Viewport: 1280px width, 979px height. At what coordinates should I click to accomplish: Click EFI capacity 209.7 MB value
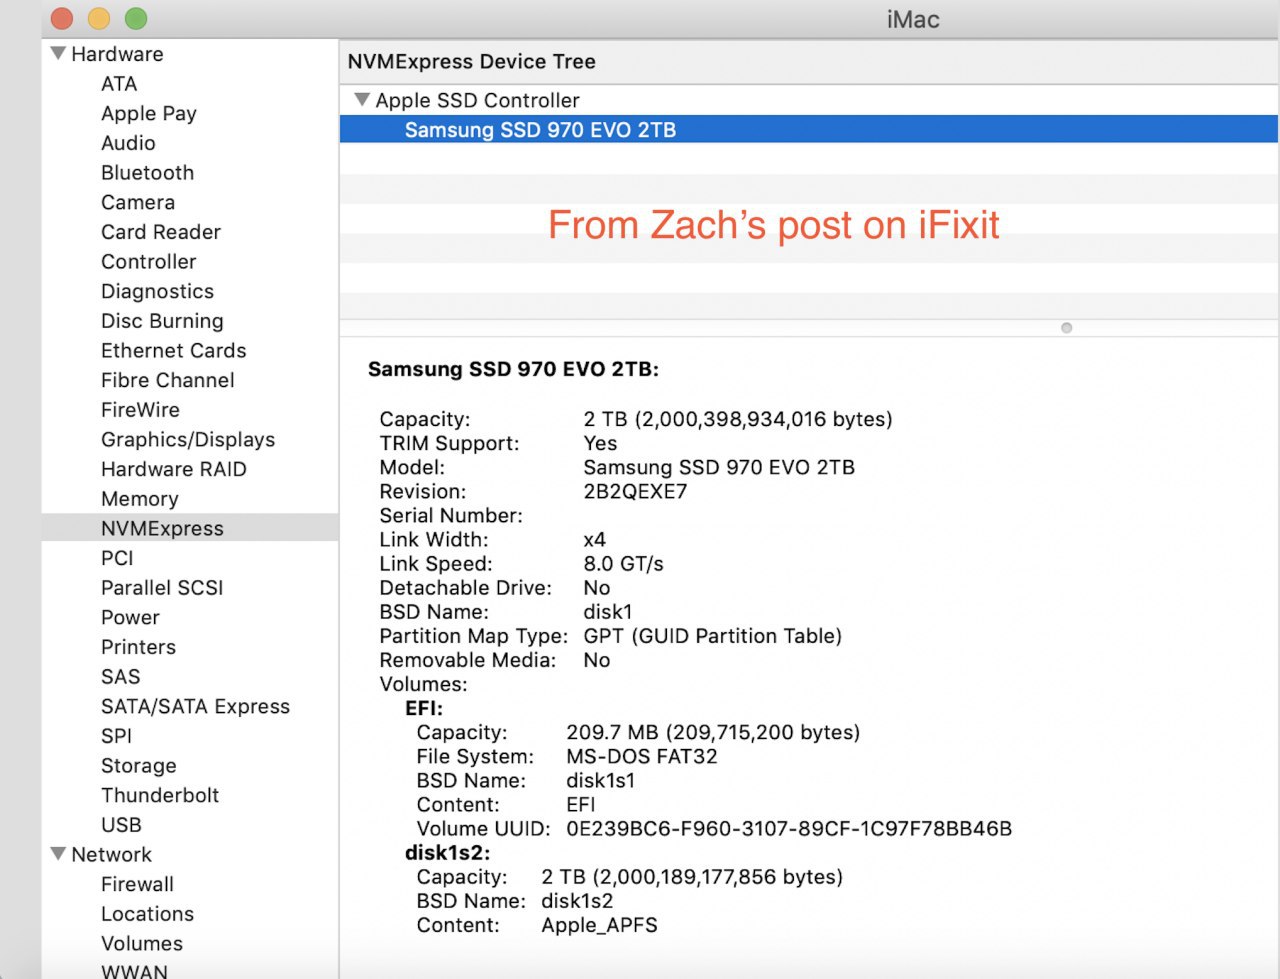click(x=713, y=732)
